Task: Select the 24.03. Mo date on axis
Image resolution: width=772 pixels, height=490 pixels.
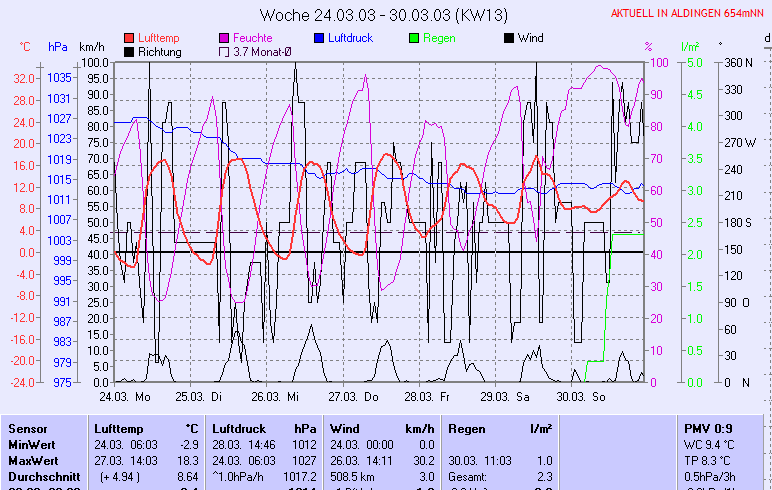Action: (x=124, y=397)
